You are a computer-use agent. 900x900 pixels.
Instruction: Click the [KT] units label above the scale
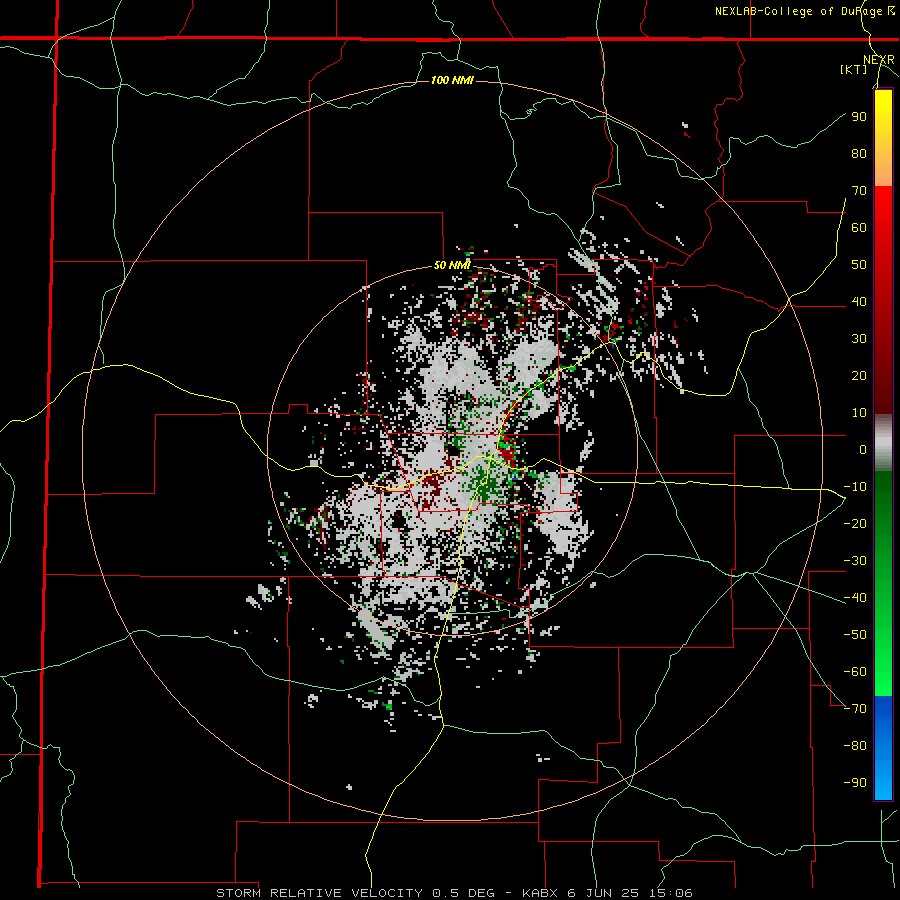854,69
